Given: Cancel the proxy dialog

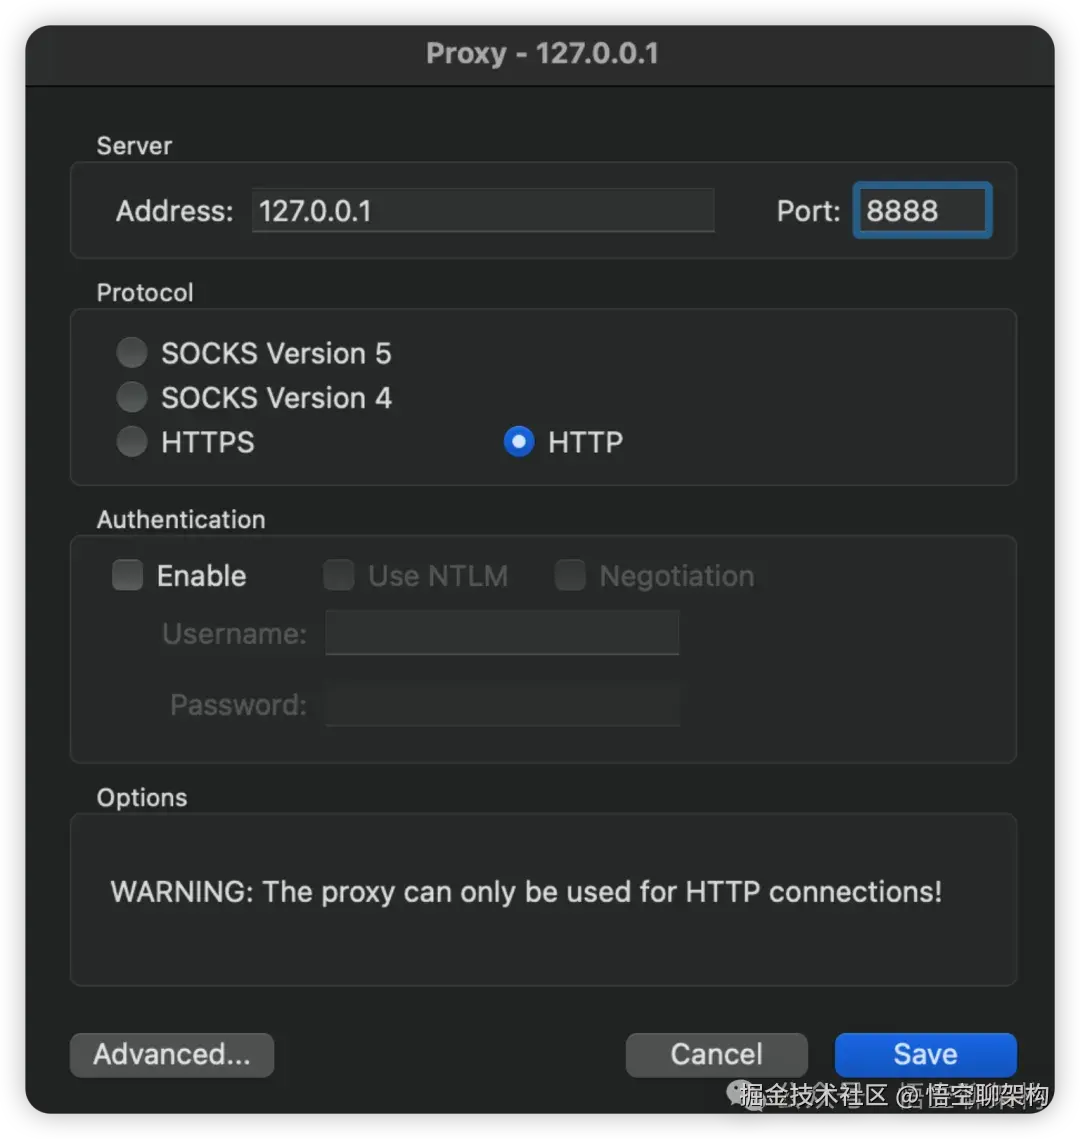Looking at the screenshot, I should pos(716,1055).
